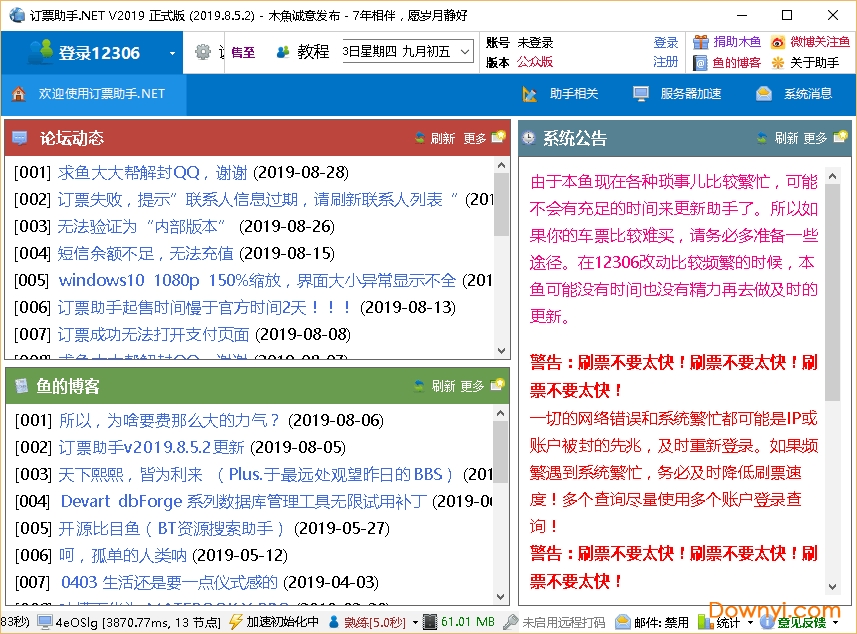Select the 售至 option
This screenshot has width=857, height=634.
point(243,50)
